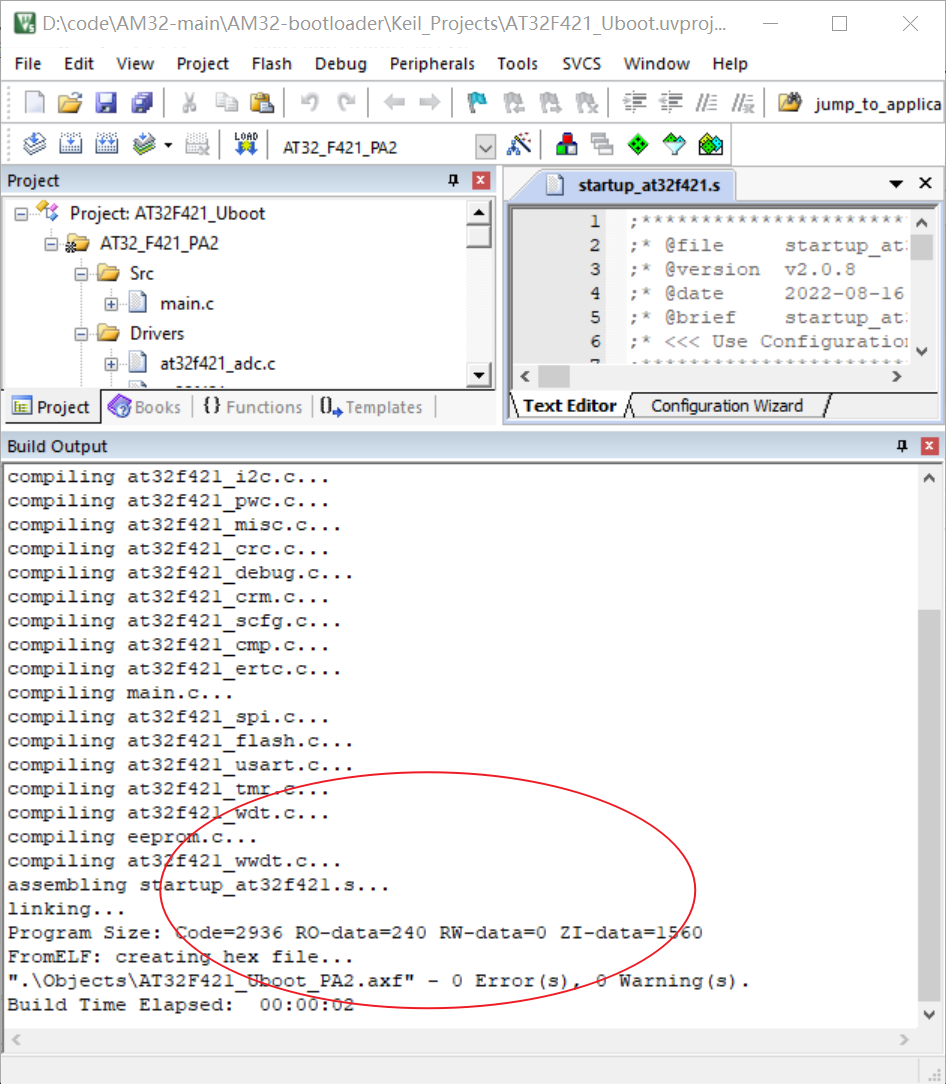
Task: Paste clipboard with the Paste icon
Action: click(262, 103)
